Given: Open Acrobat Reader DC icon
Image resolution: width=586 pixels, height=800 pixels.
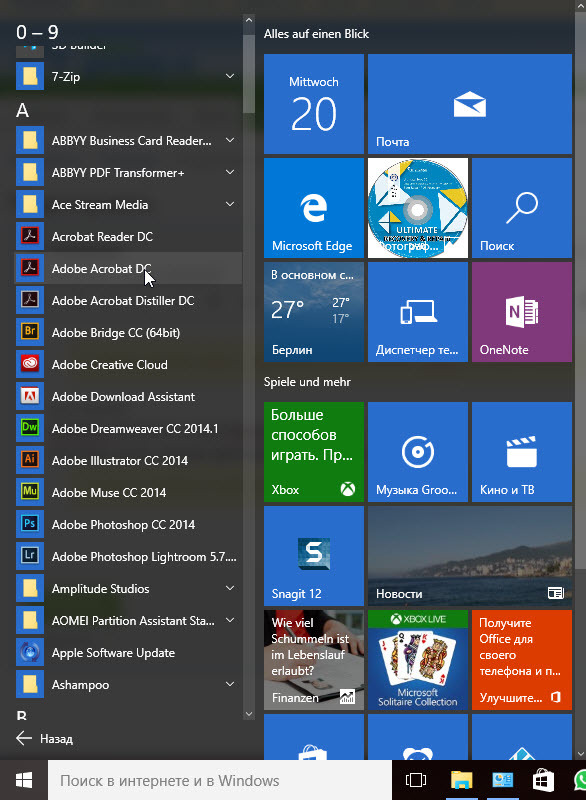Looking at the screenshot, I should pos(30,236).
